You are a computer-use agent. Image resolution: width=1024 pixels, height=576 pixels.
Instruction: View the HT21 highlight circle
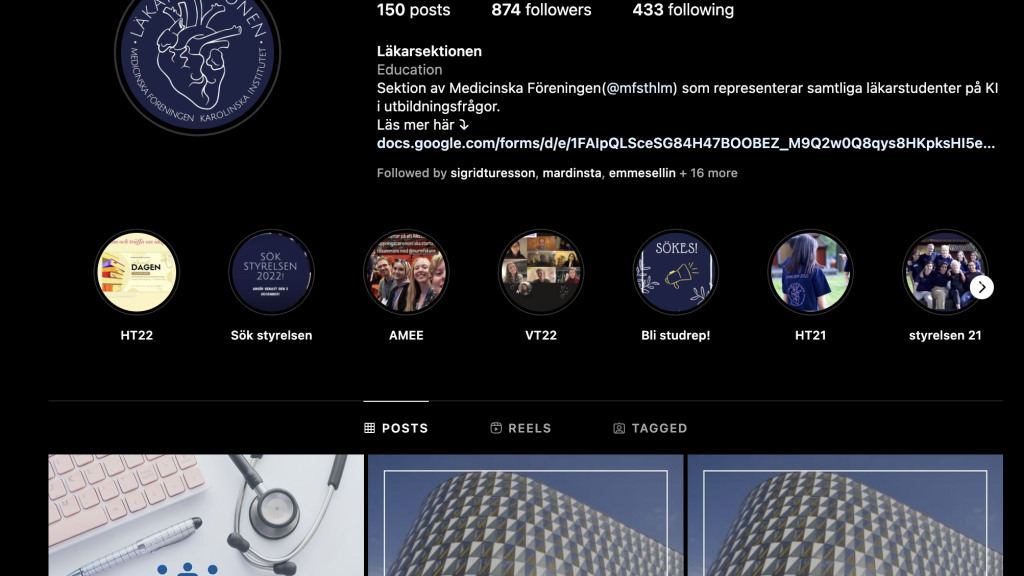(810, 272)
